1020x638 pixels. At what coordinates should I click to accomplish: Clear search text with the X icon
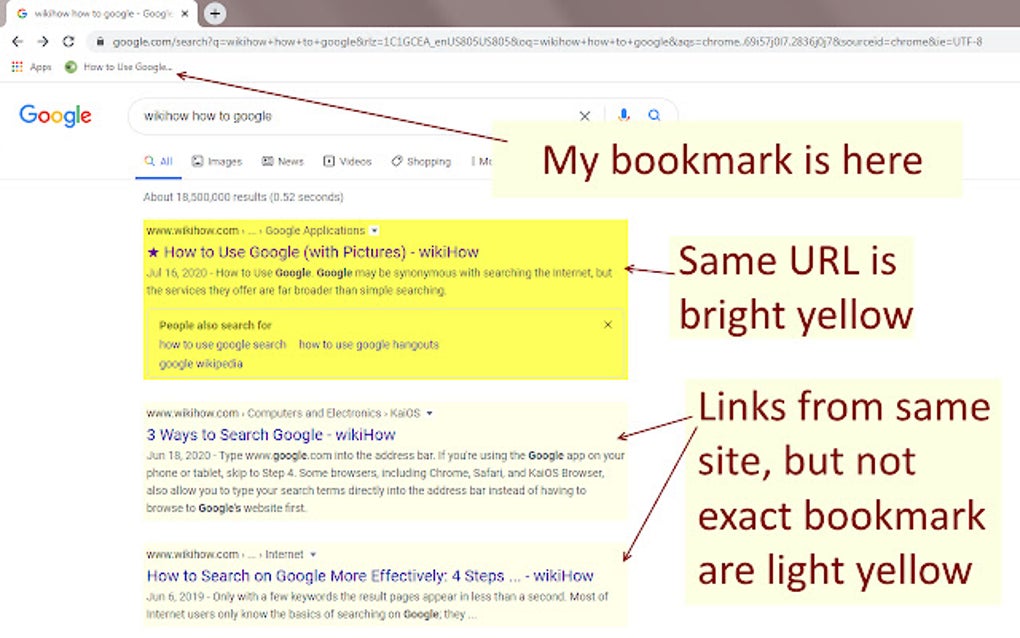click(585, 116)
